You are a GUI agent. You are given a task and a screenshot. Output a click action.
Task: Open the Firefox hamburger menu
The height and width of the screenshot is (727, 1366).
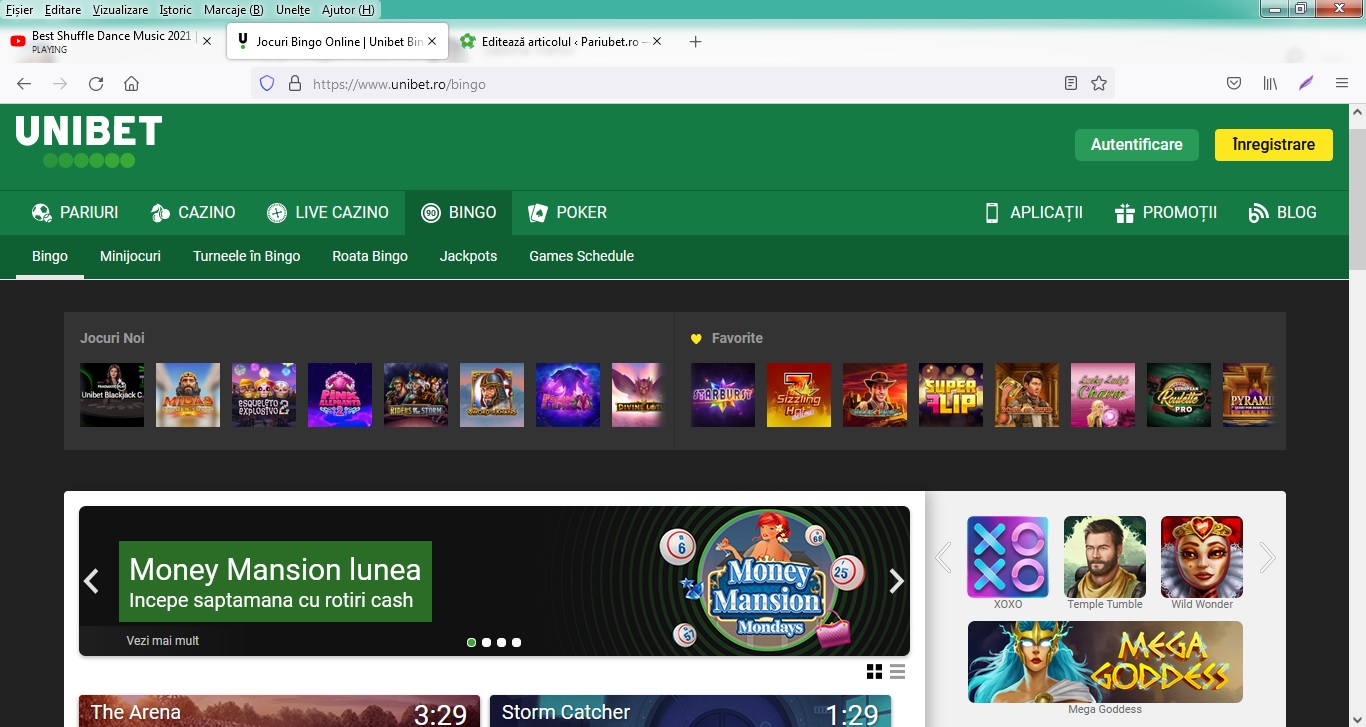[1342, 84]
